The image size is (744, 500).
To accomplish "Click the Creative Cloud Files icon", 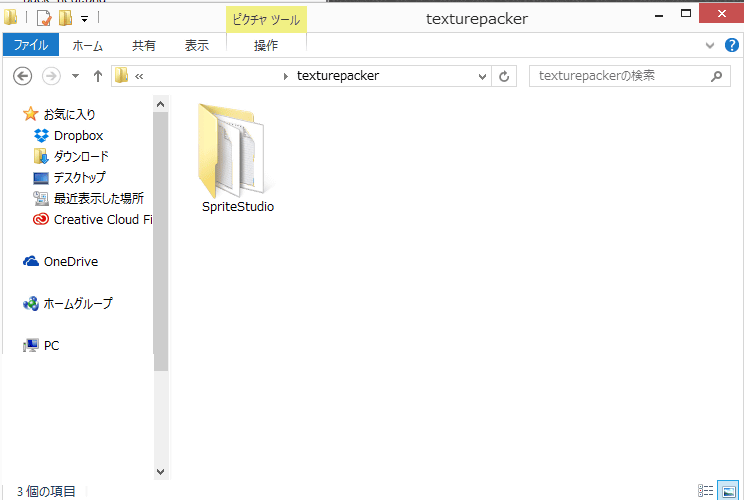I will pos(41,219).
